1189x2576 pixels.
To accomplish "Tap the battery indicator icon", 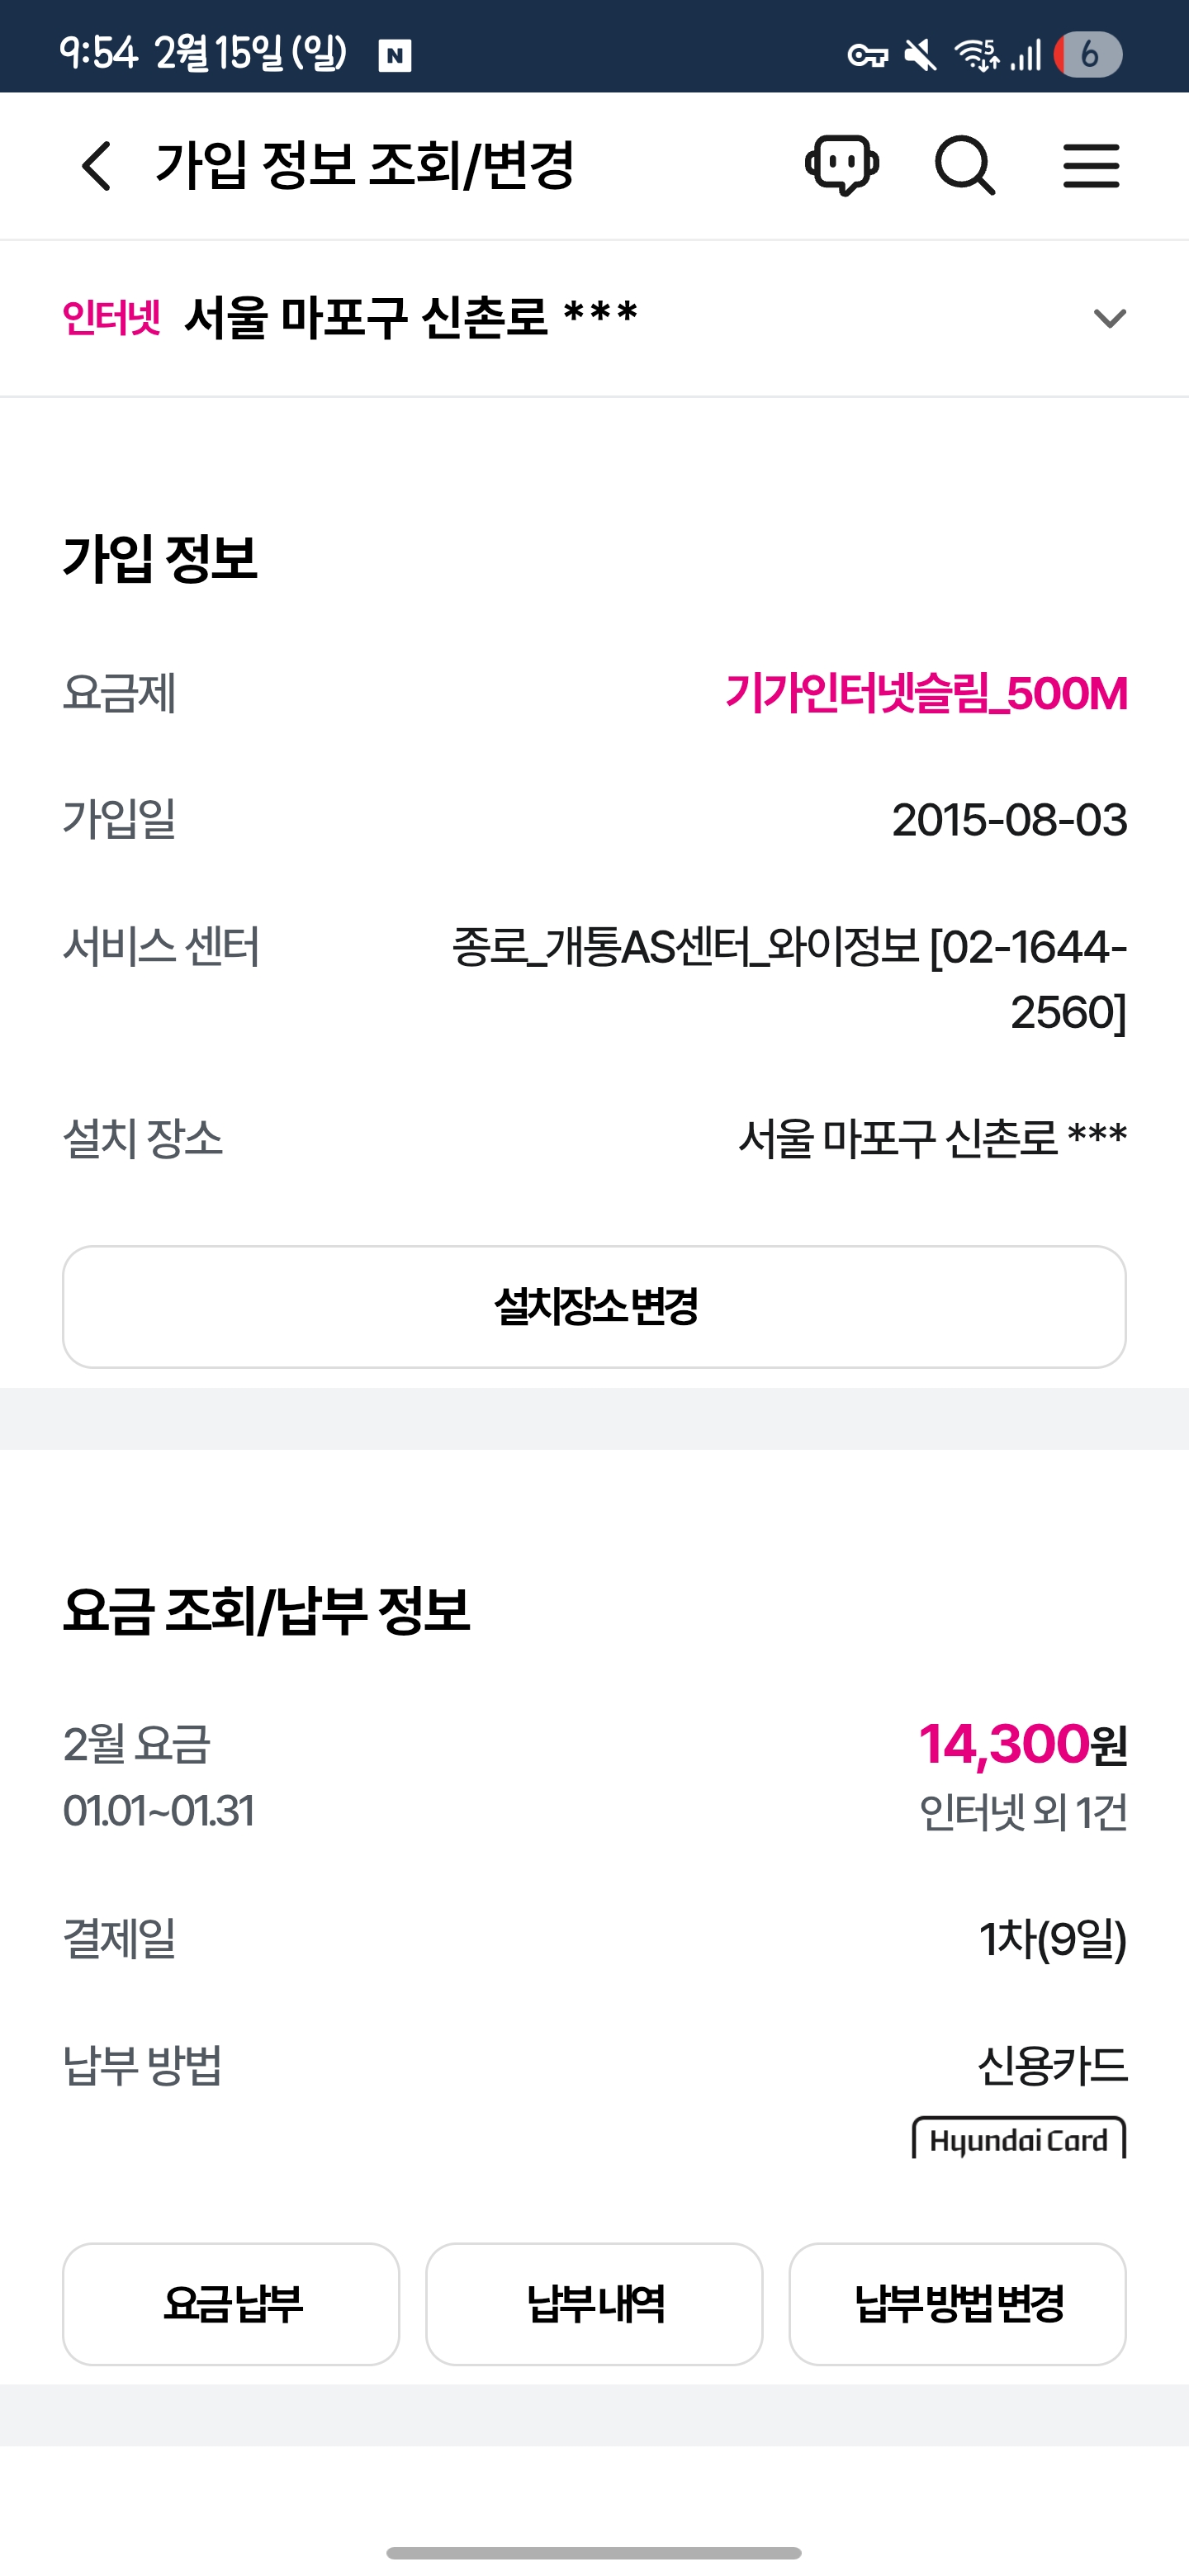I will click(1088, 54).
